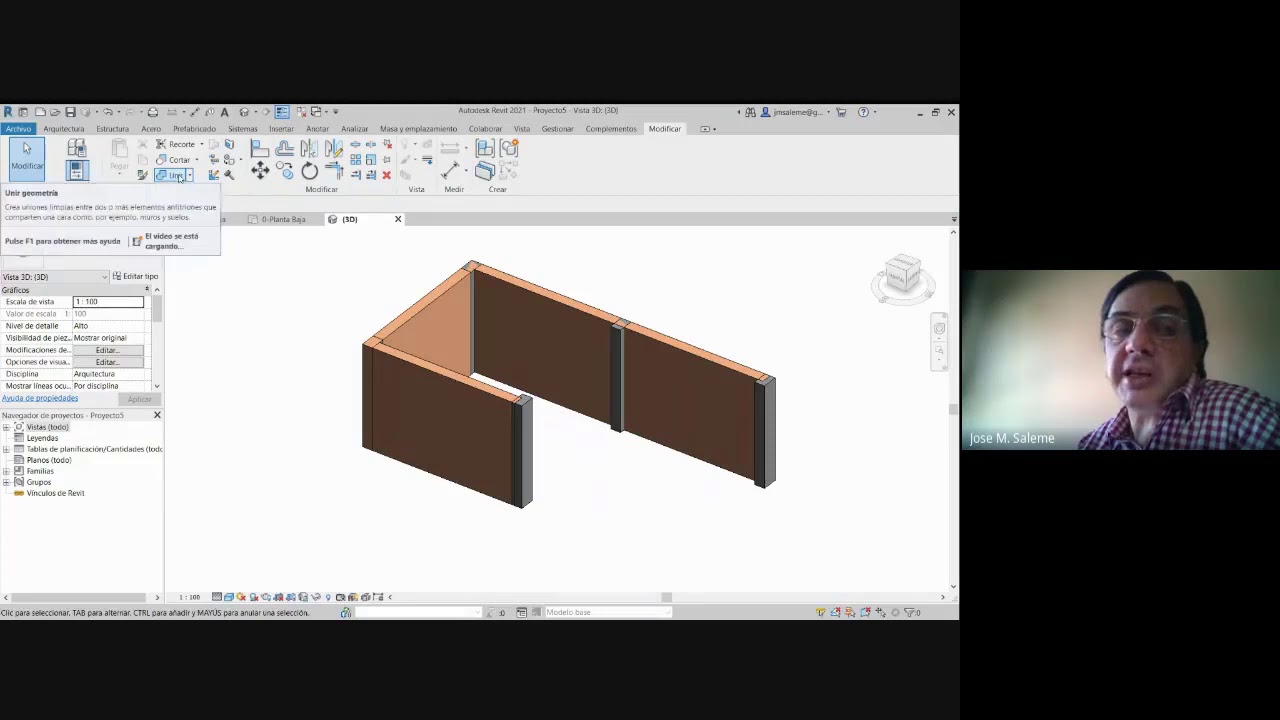Select the Rotate tool icon
Image resolution: width=1280 pixels, height=720 pixels.
pyautogui.click(x=310, y=171)
